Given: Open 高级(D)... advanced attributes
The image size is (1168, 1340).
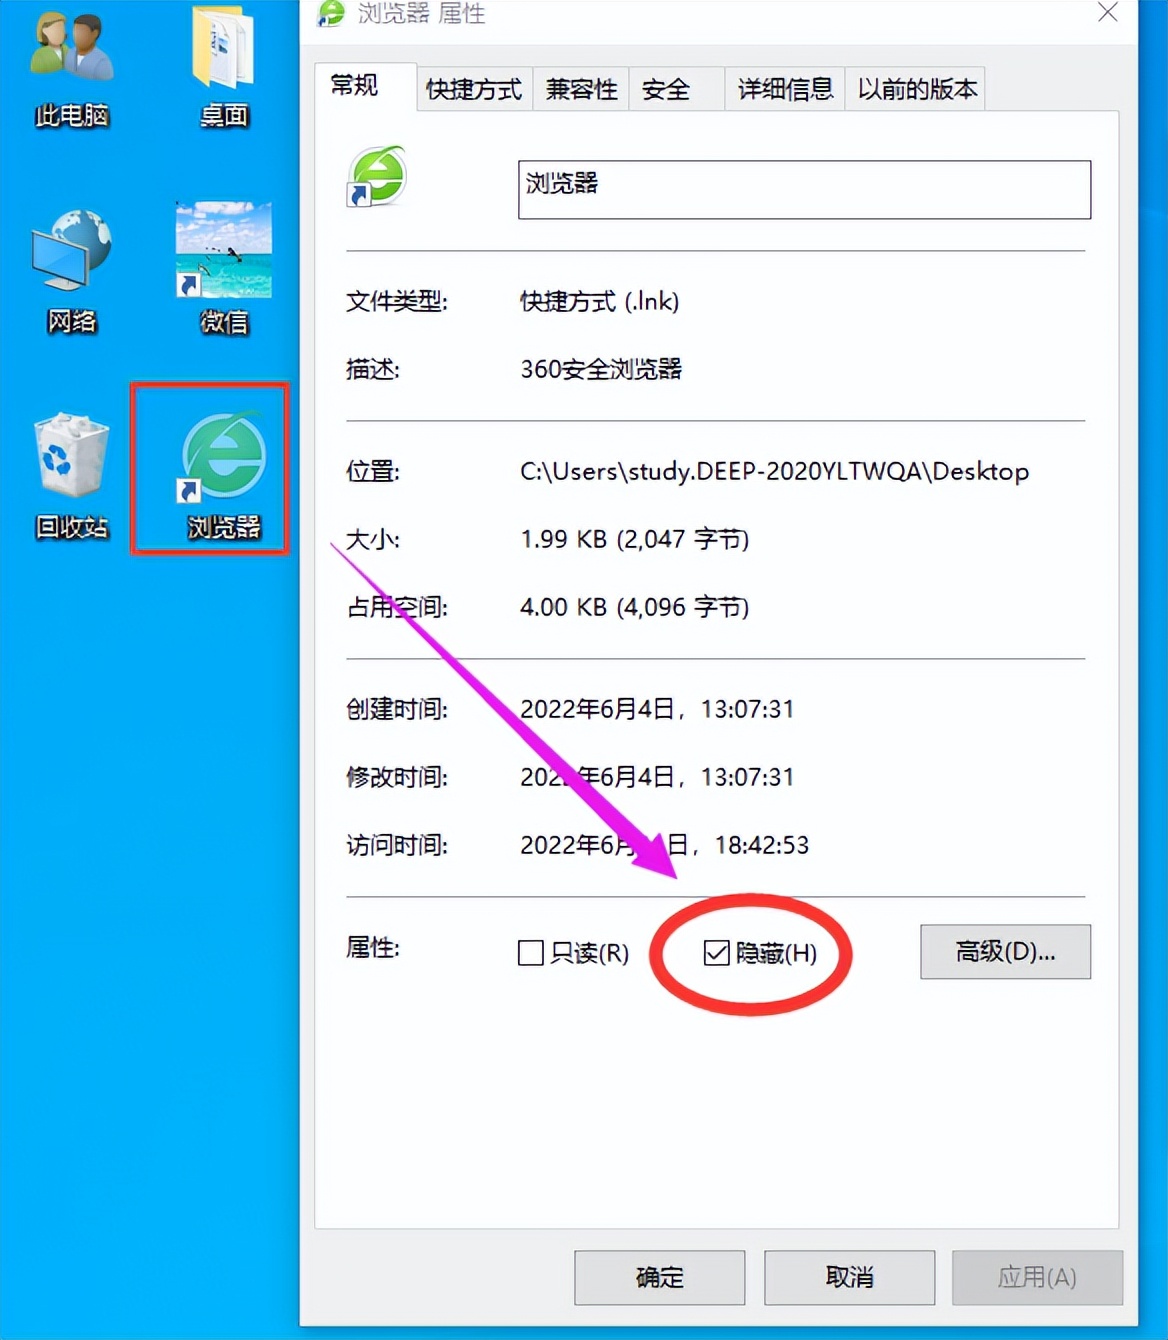Looking at the screenshot, I should [x=1005, y=951].
